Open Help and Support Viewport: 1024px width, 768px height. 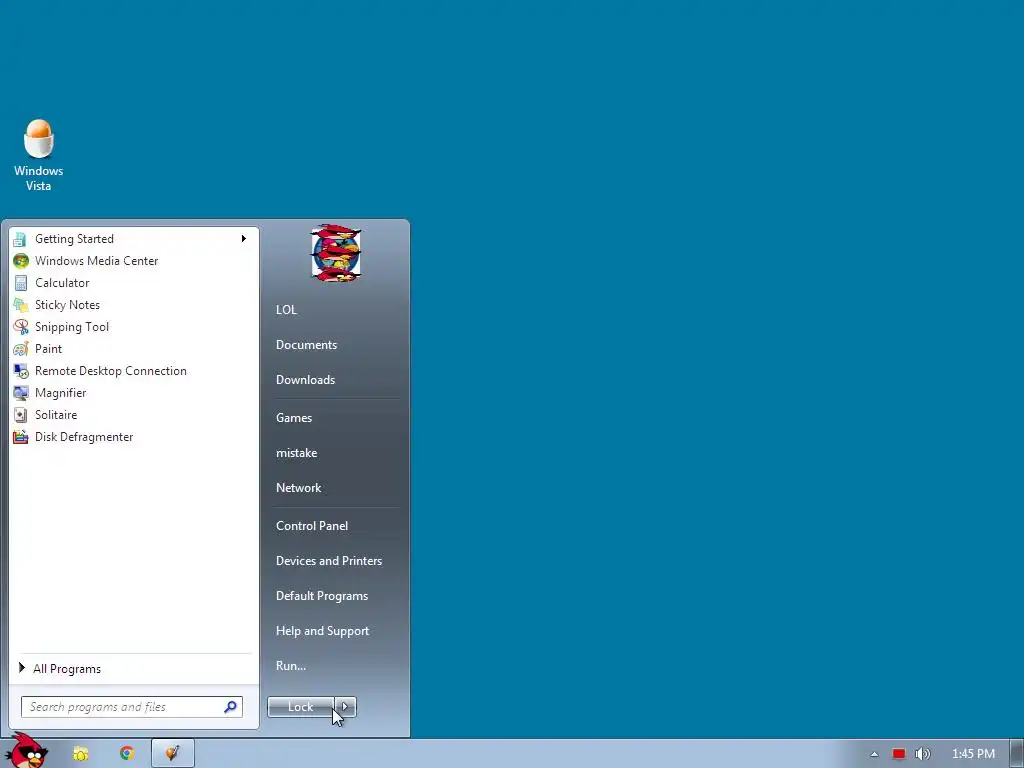[x=322, y=631]
